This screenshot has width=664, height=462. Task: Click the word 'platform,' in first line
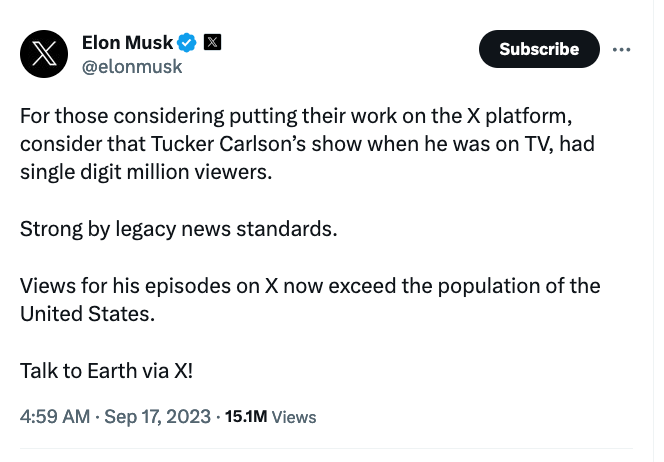click(528, 116)
